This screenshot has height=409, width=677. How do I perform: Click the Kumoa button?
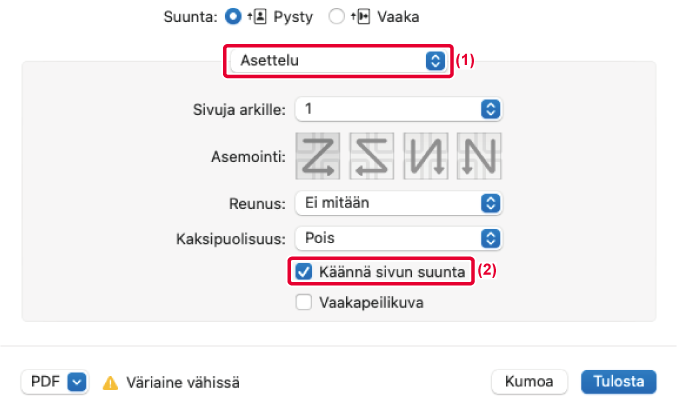pyautogui.click(x=529, y=382)
